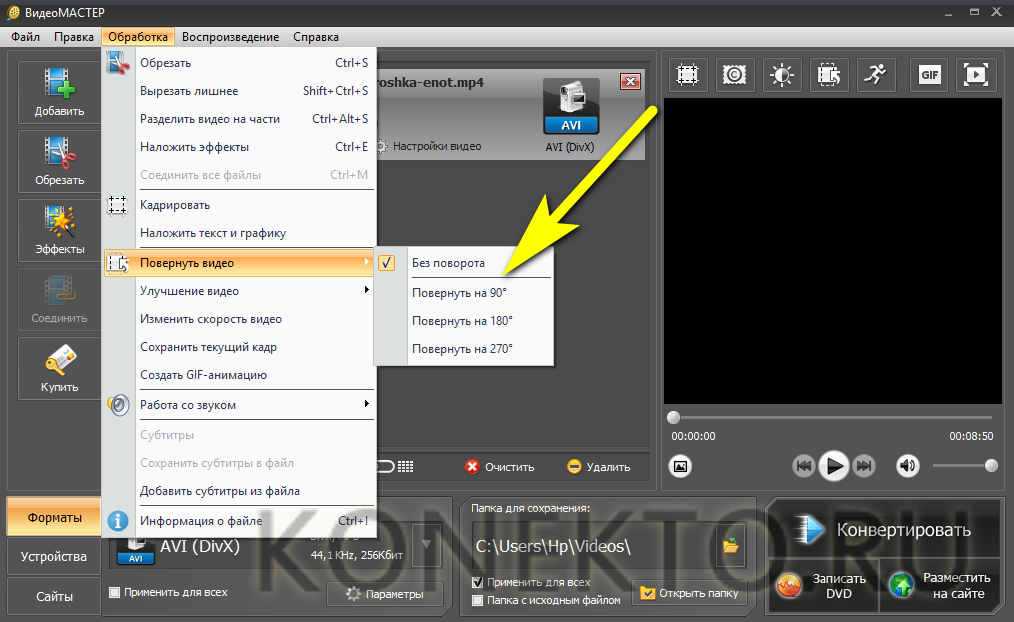Screen dimensions: 1014x622
Task: Close the koshka-enot.mp4 file item
Action: 630,81
